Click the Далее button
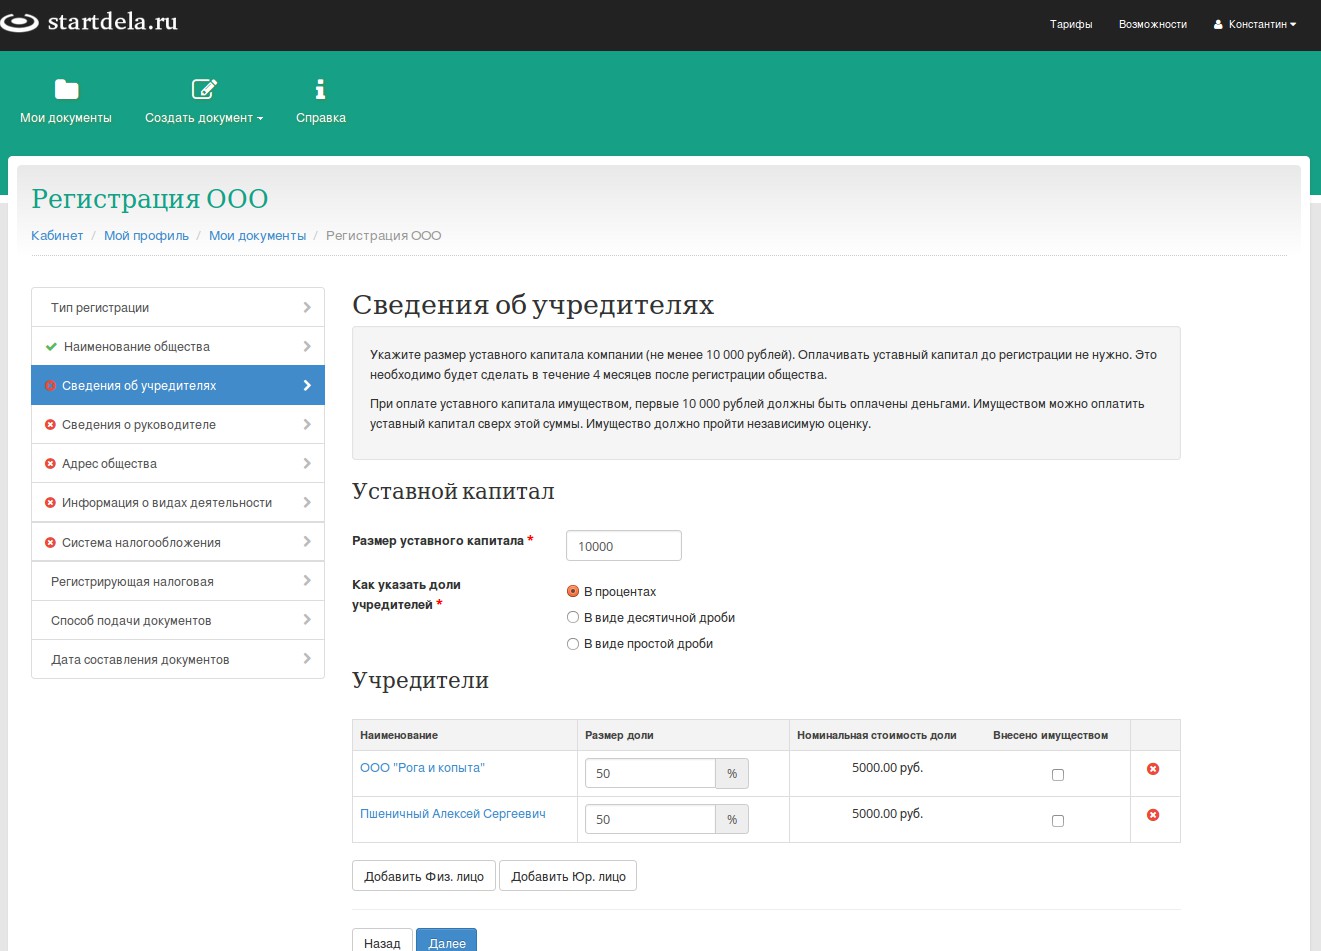Image resolution: width=1321 pixels, height=951 pixels. pos(447,942)
